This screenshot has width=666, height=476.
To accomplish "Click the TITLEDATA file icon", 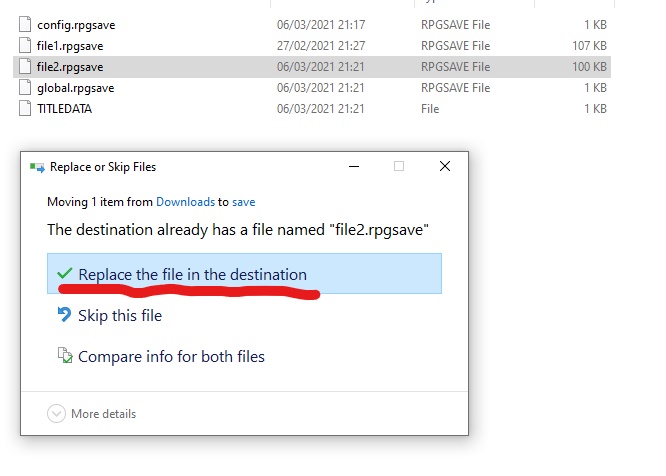I will click(x=27, y=109).
